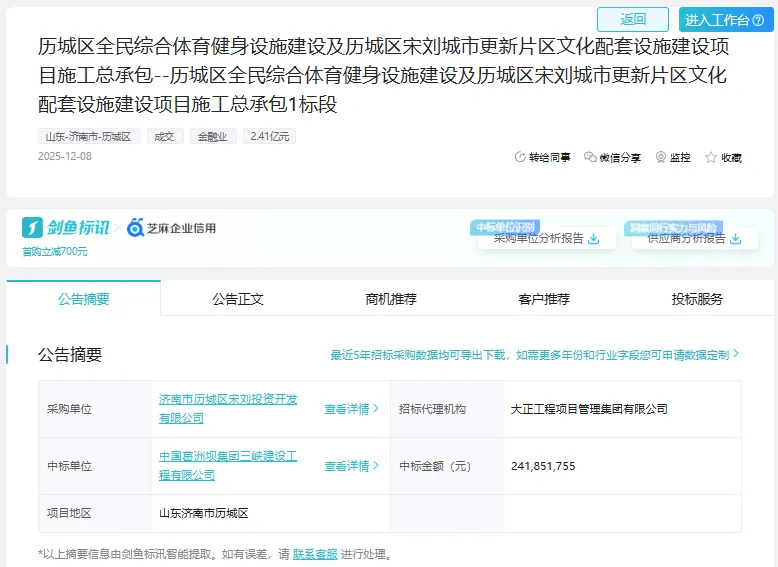Click the 进入工作台 button
The width and height of the screenshot is (778, 567).
[725, 20]
